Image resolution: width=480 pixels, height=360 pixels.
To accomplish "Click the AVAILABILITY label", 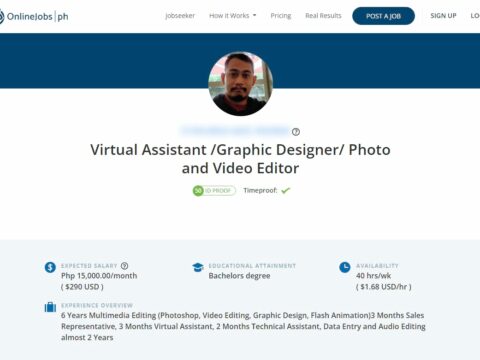I will pyautogui.click(x=377, y=266).
